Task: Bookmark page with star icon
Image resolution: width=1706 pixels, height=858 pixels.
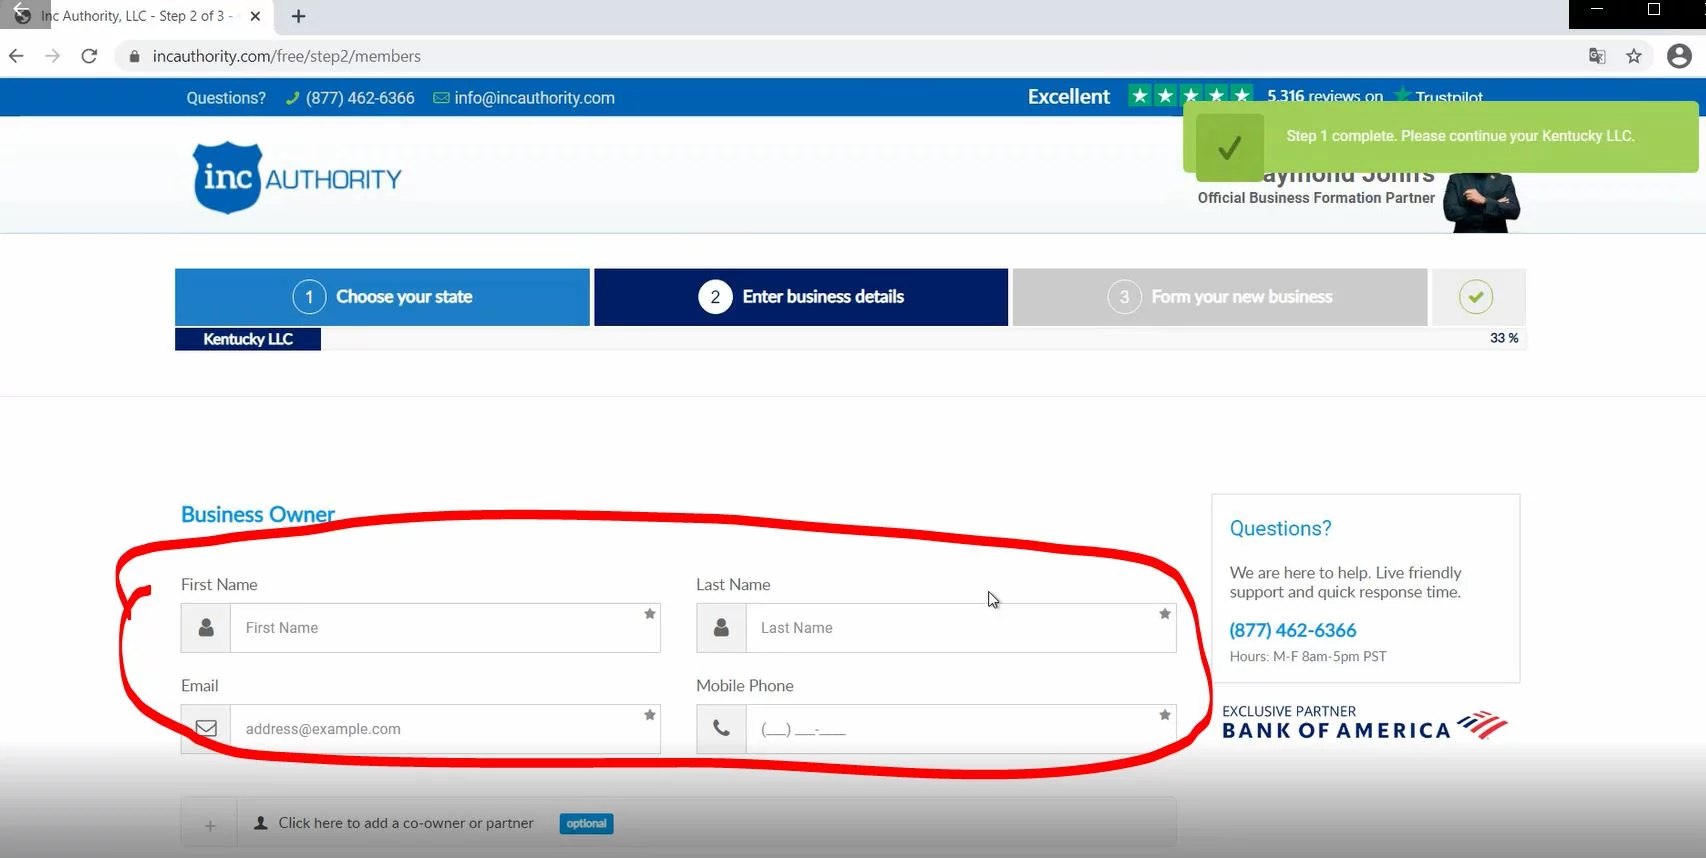Action: (1634, 56)
